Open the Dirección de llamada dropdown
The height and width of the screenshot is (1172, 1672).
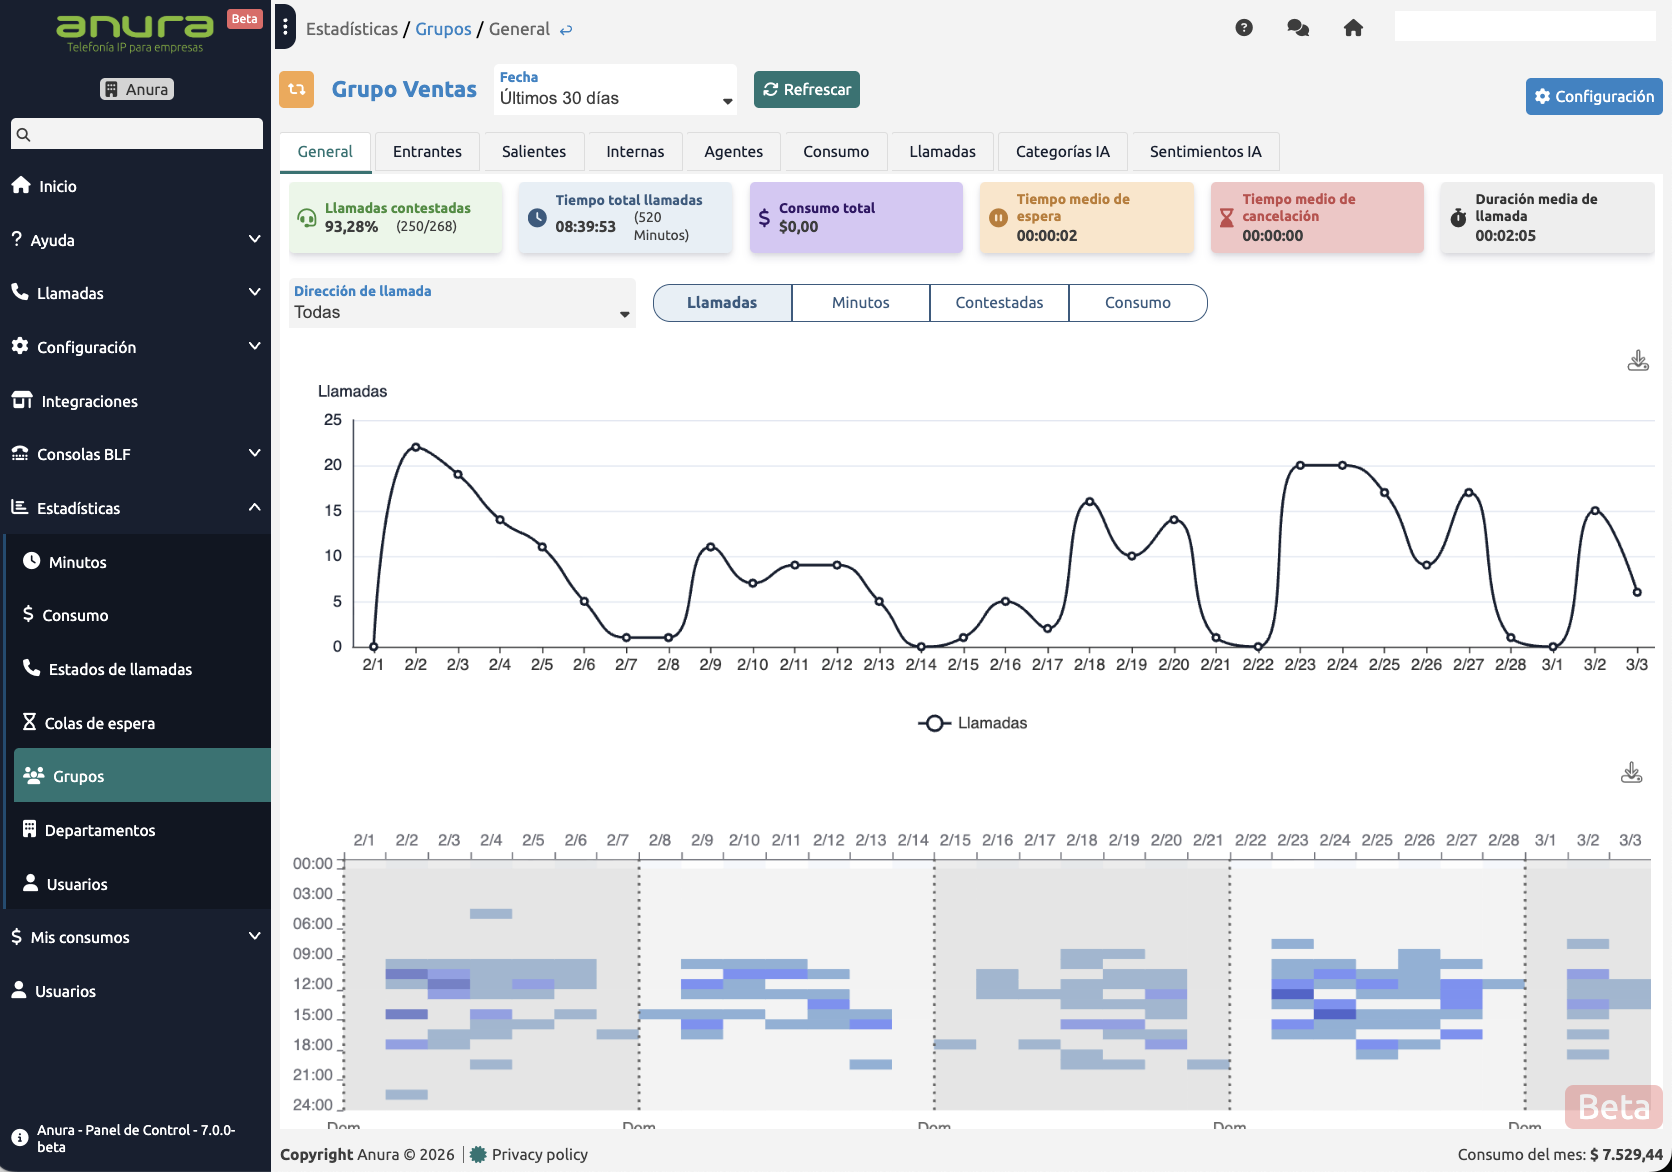[x=462, y=303]
